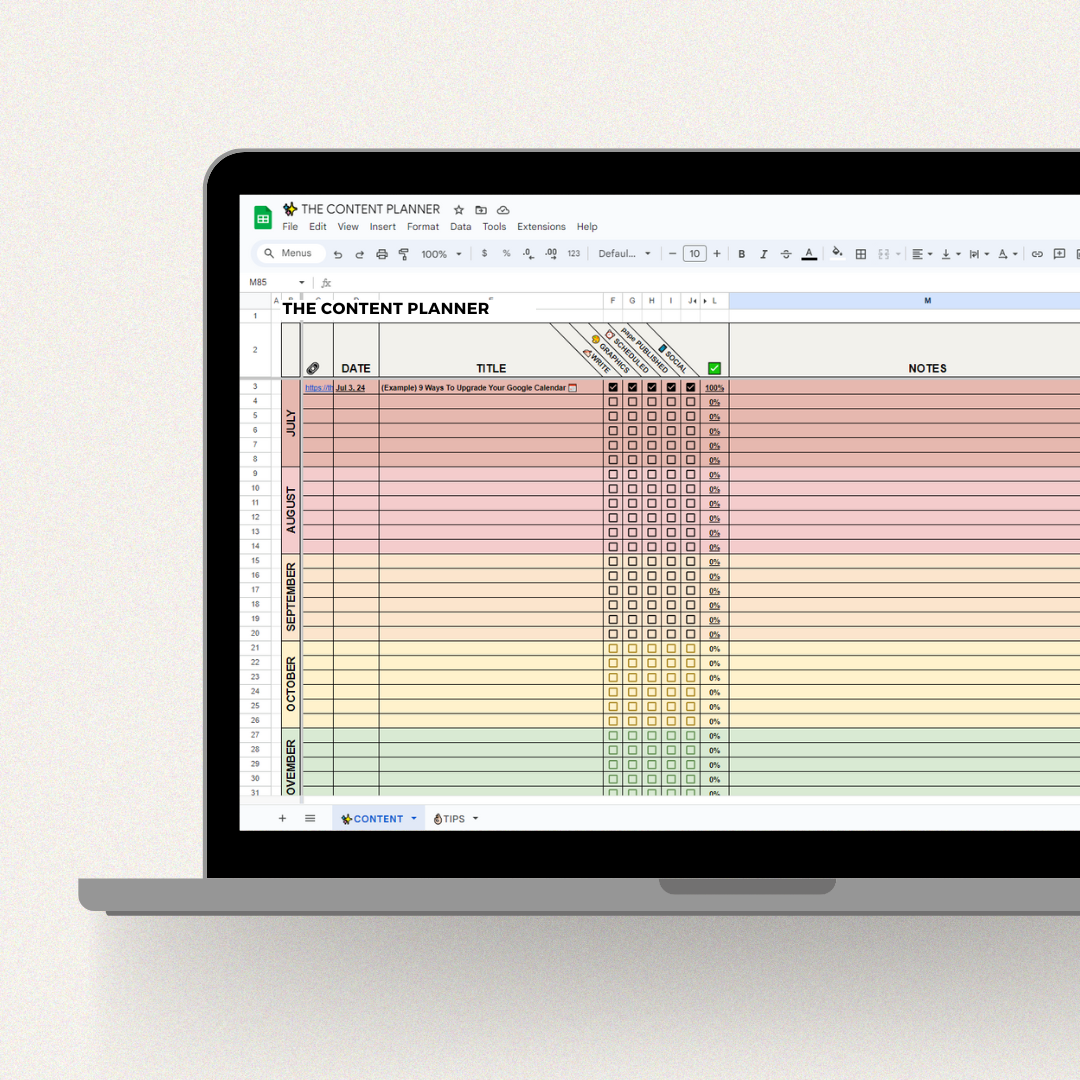Click the print icon
The height and width of the screenshot is (1080, 1080).
382,254
